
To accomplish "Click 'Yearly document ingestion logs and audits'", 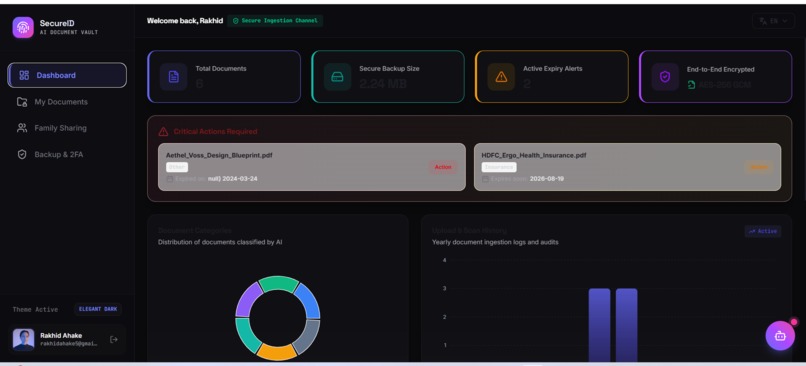I will pos(495,242).
